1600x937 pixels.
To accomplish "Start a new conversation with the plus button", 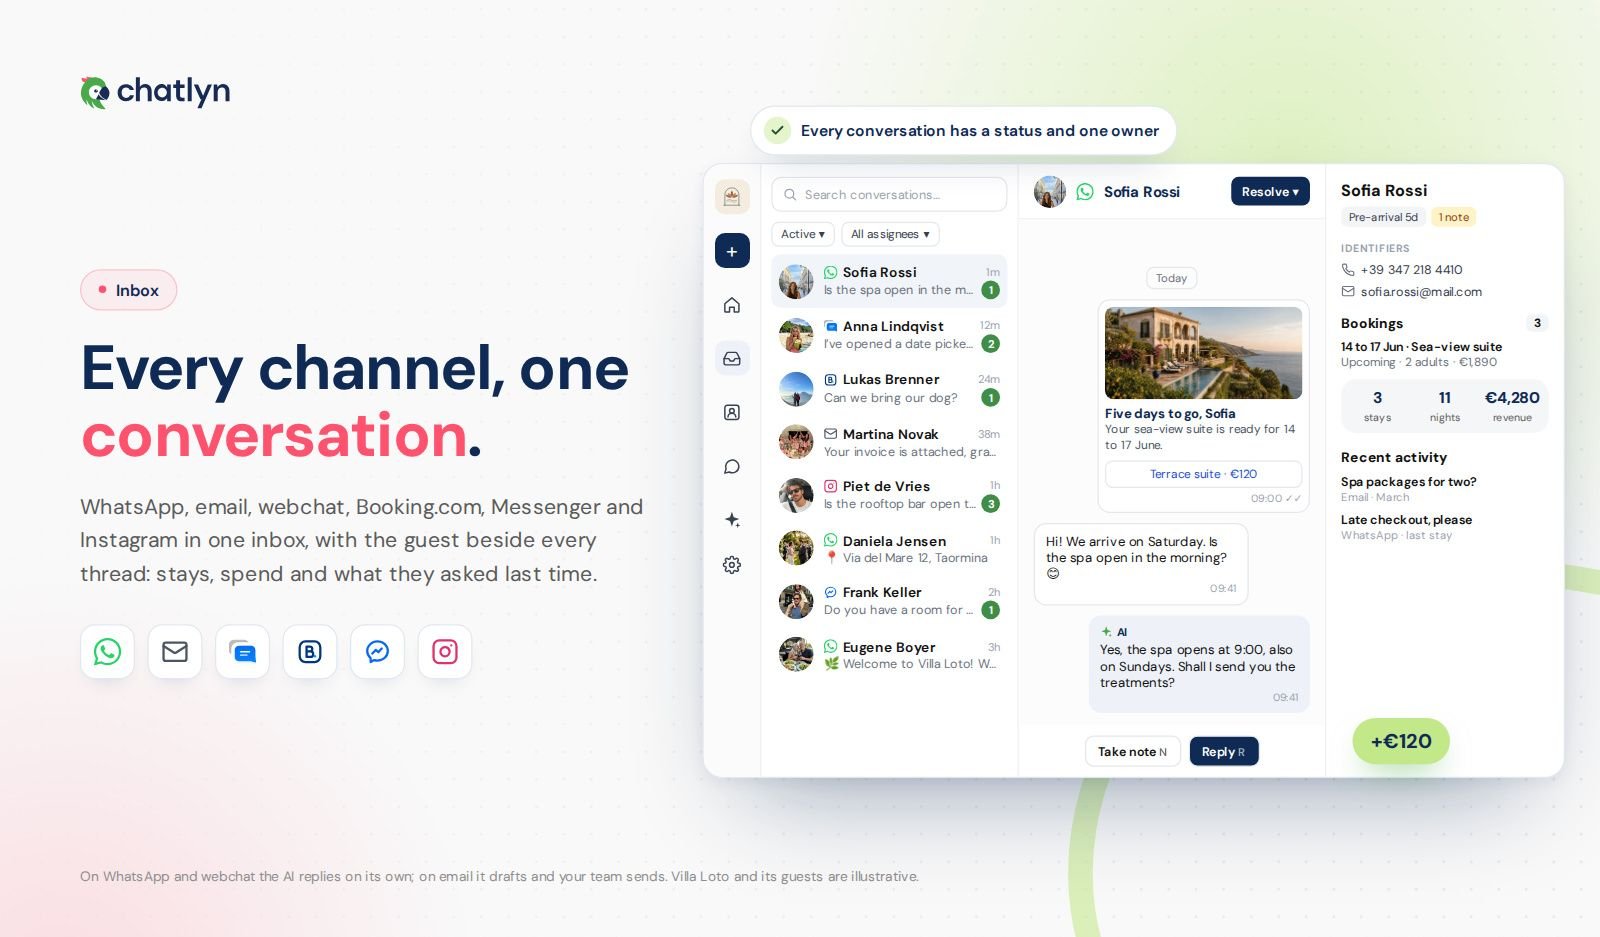I will [732, 251].
